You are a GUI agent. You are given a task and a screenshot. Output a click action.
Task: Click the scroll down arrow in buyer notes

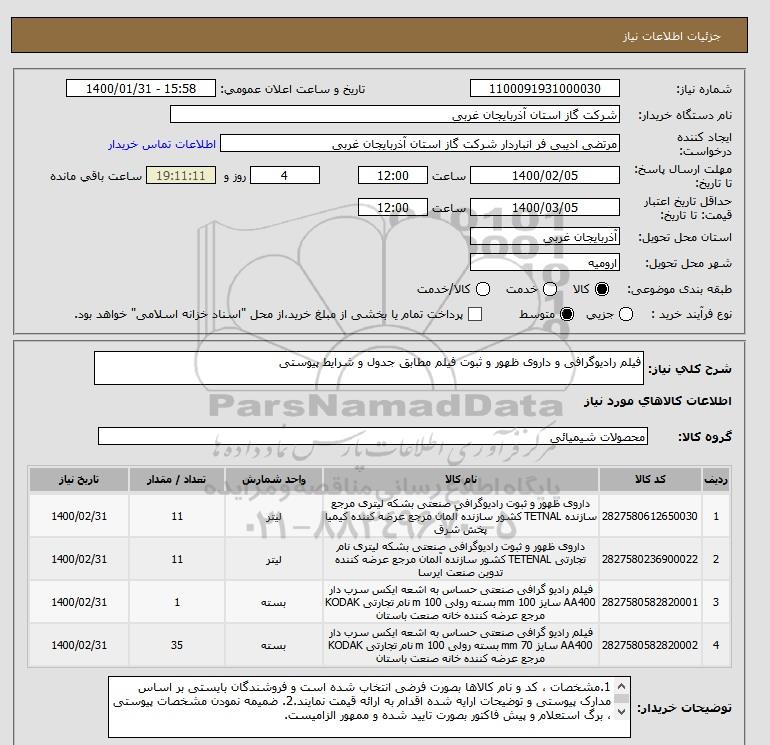click(x=621, y=712)
